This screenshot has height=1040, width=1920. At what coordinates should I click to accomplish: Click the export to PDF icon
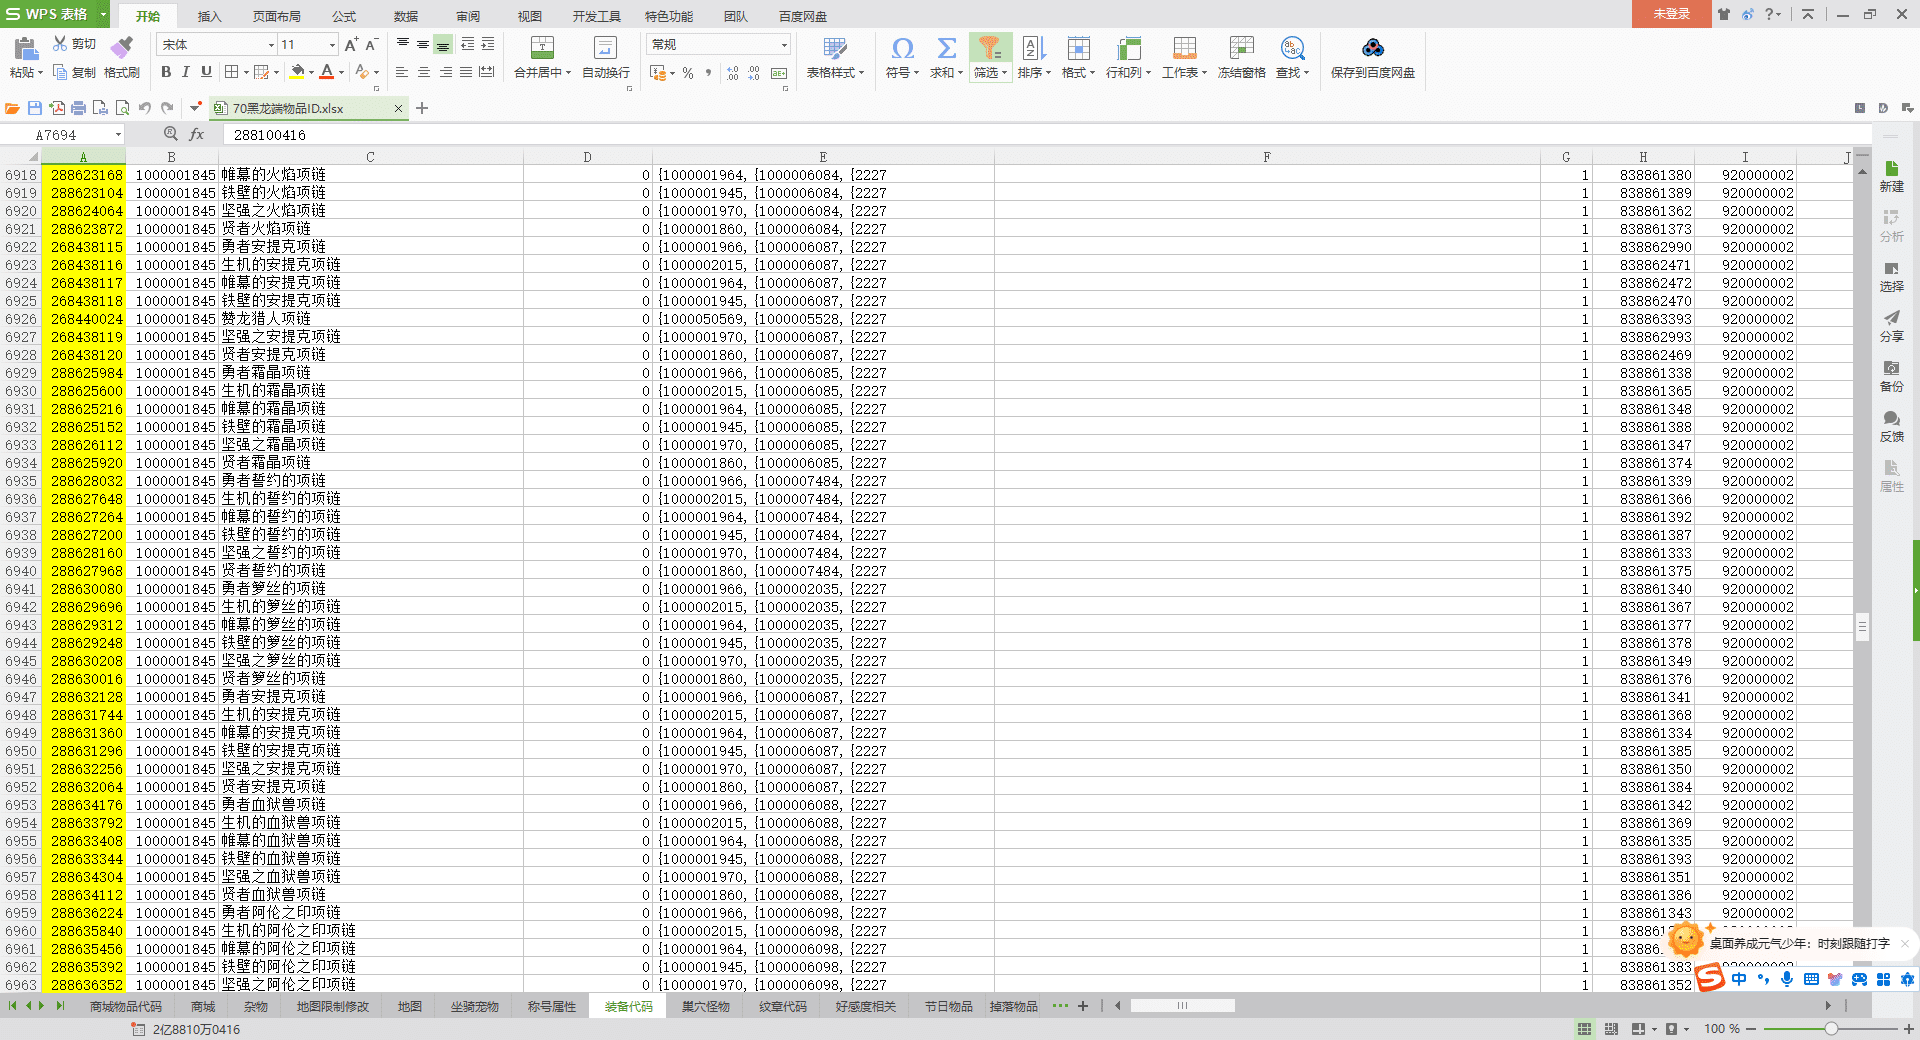[56, 108]
